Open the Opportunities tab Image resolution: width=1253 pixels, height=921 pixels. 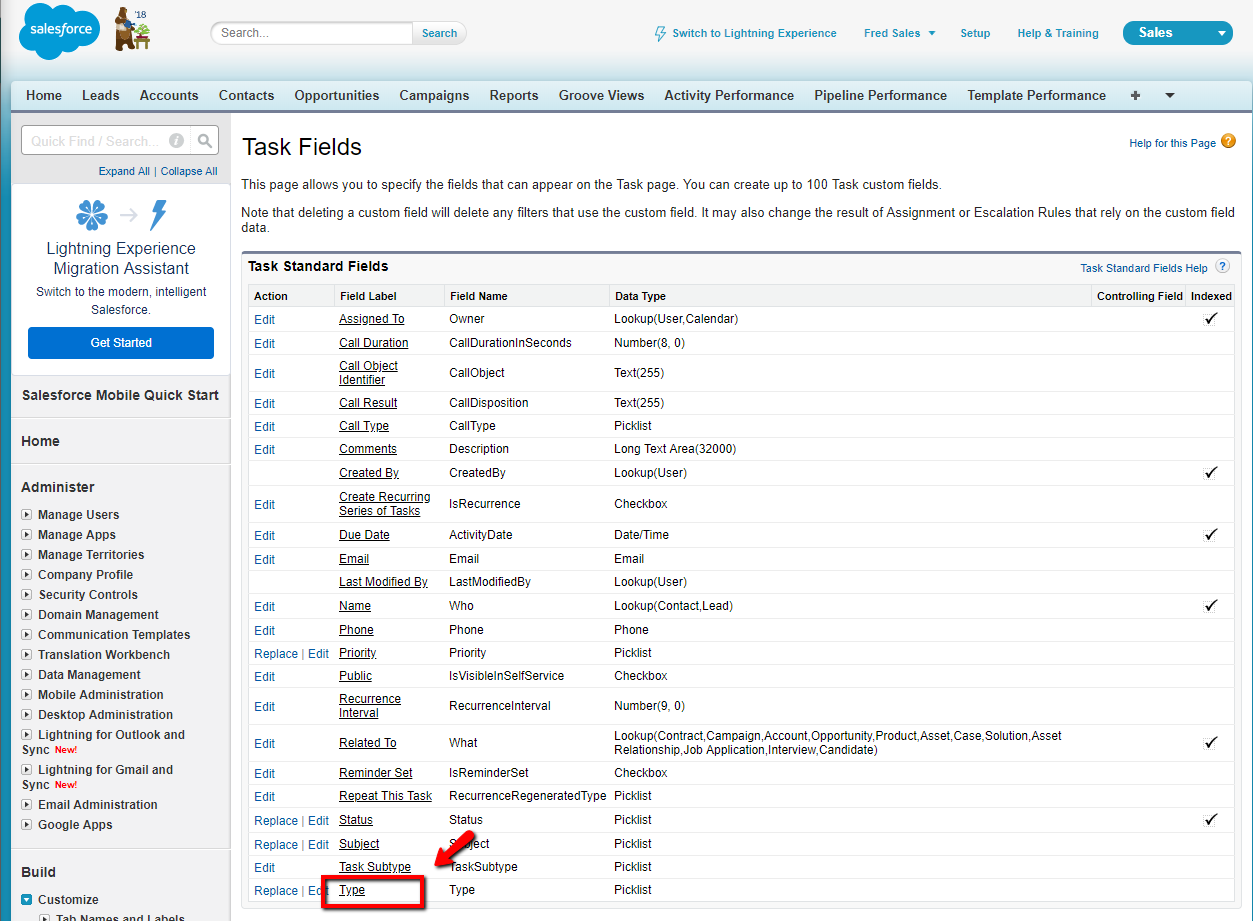pos(337,96)
